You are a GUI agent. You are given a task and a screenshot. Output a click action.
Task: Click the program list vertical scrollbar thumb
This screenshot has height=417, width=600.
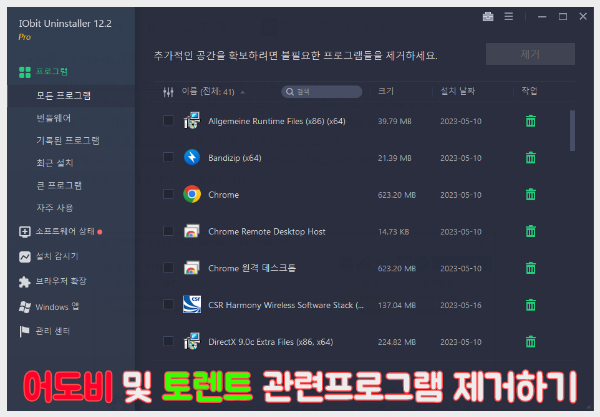point(572,130)
